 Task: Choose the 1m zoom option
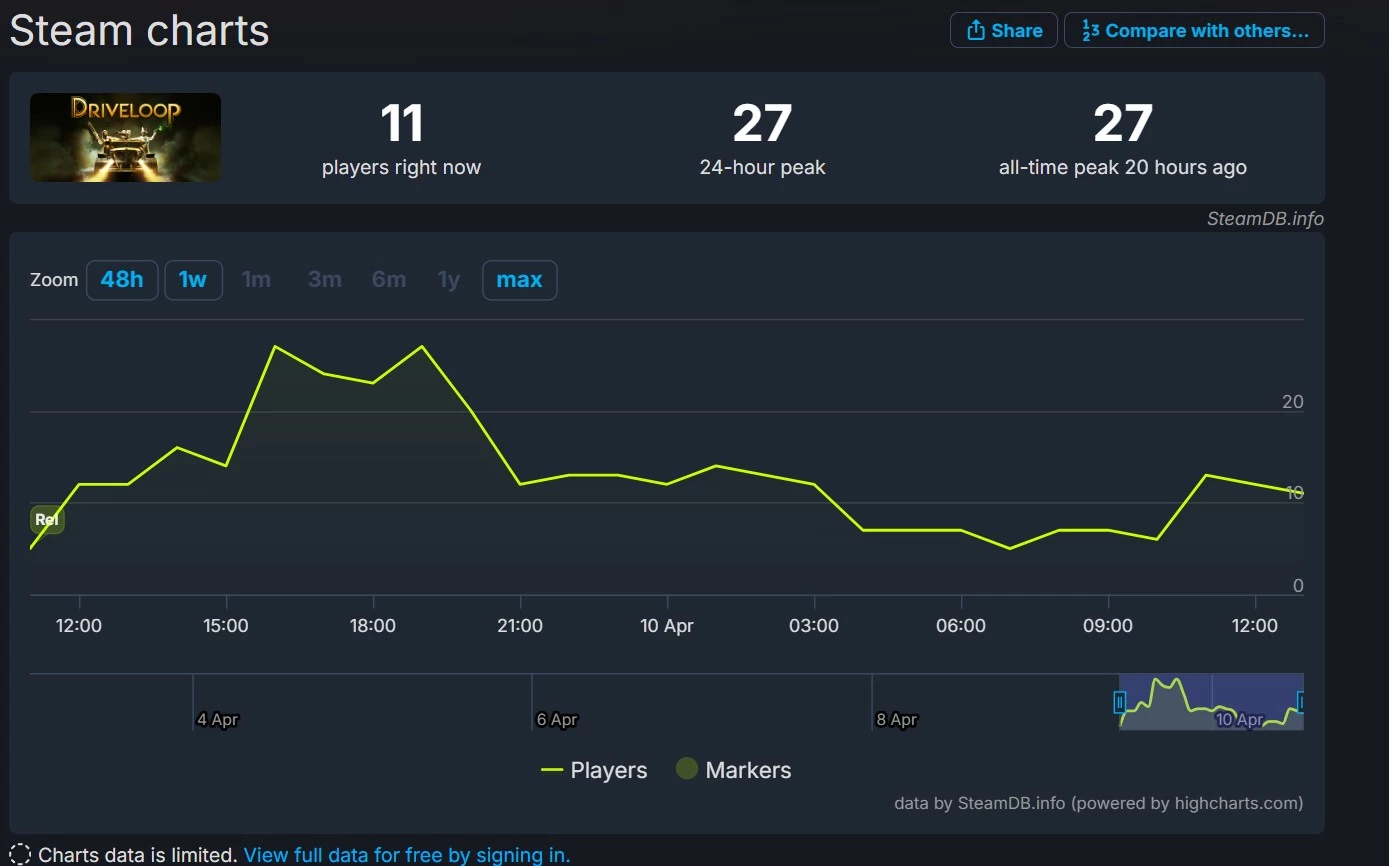coord(257,280)
